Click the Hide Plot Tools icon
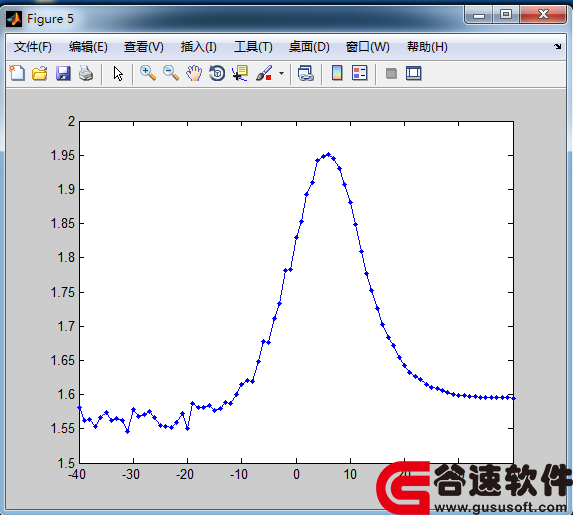573x515 pixels. pos(391,73)
